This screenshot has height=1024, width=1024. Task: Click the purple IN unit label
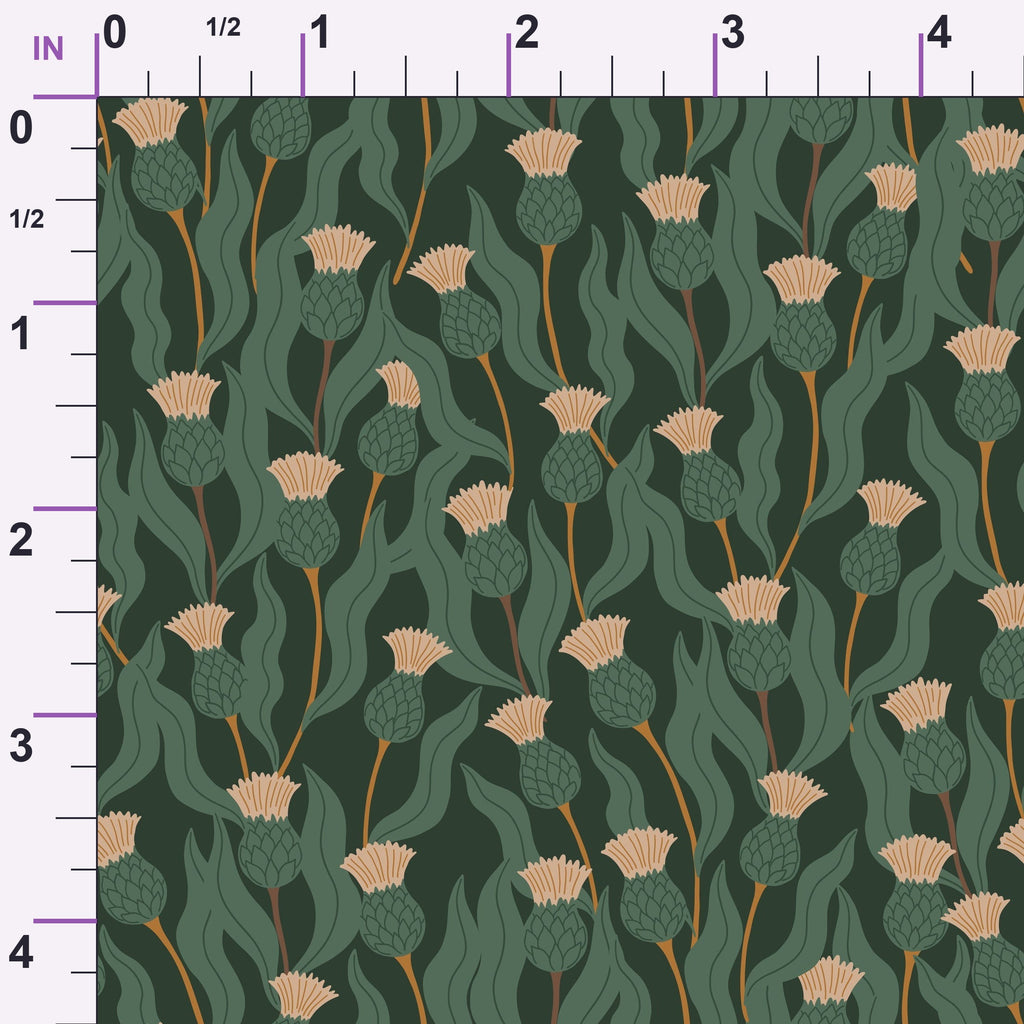[x=48, y=48]
